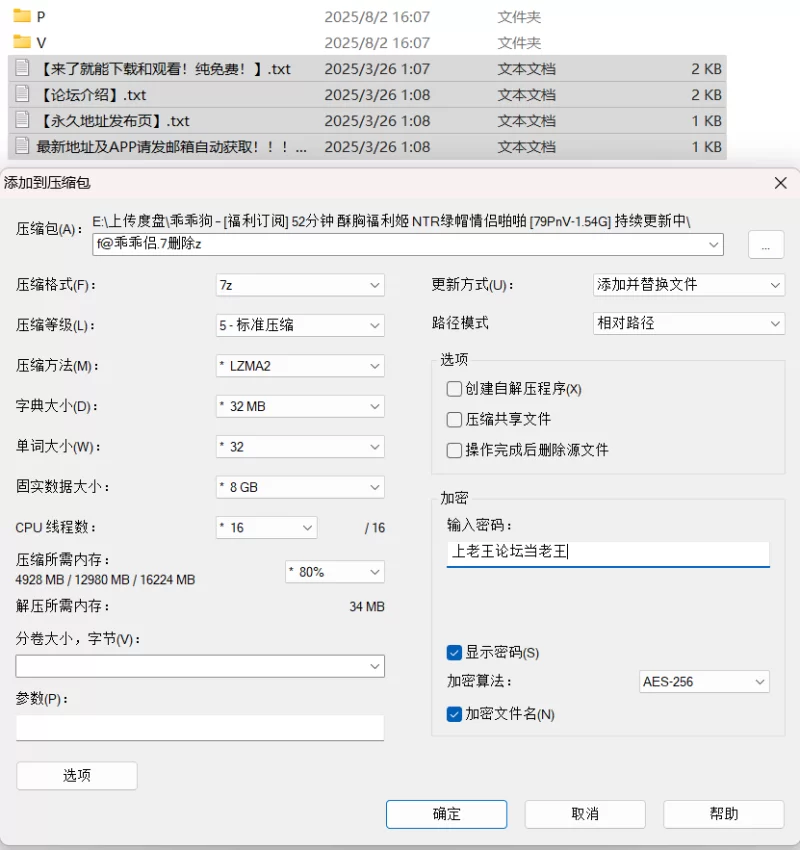
Task: Open 压缩格式 7z dropdown
Action: click(x=300, y=285)
